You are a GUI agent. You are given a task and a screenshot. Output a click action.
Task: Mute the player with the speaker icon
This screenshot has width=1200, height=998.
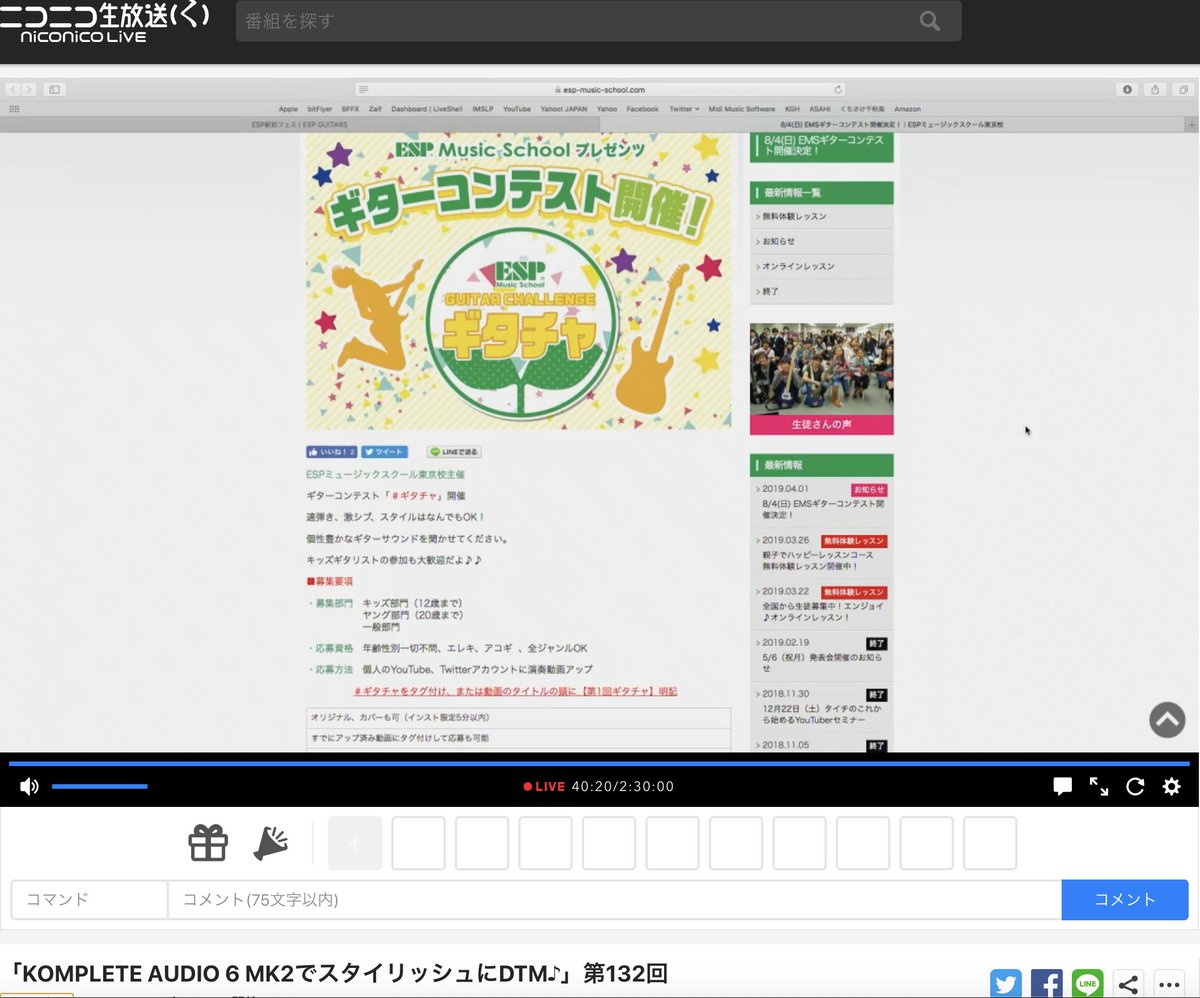pos(29,787)
